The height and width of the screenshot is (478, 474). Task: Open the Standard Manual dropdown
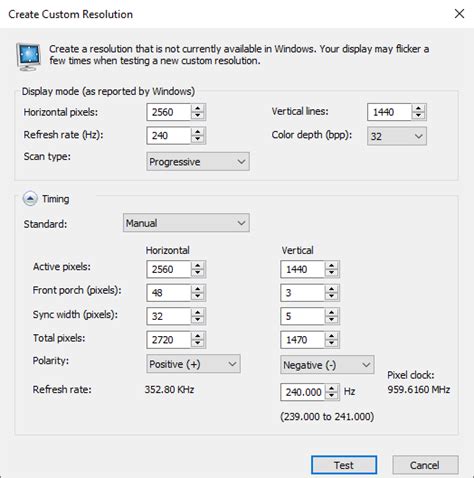point(186,223)
